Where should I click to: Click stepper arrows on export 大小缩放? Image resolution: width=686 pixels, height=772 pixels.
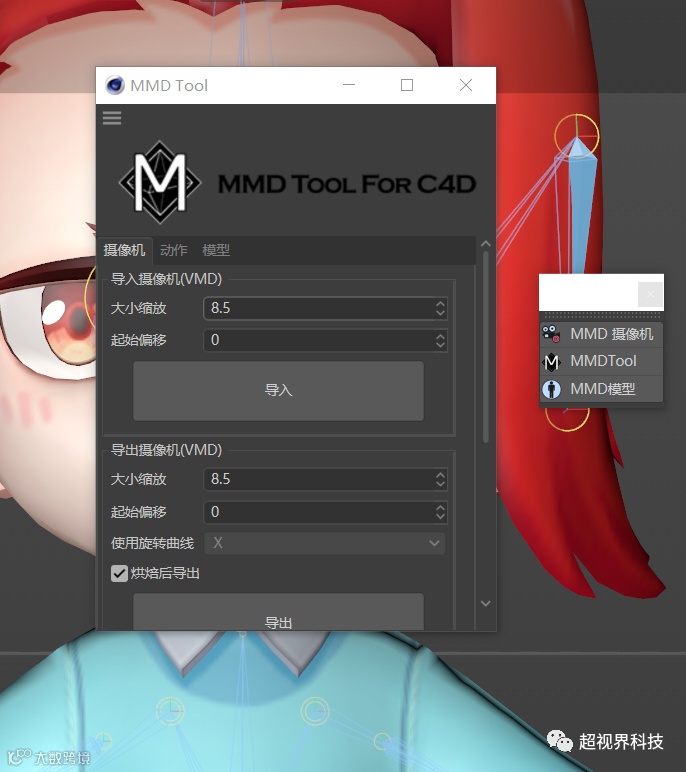(440, 479)
